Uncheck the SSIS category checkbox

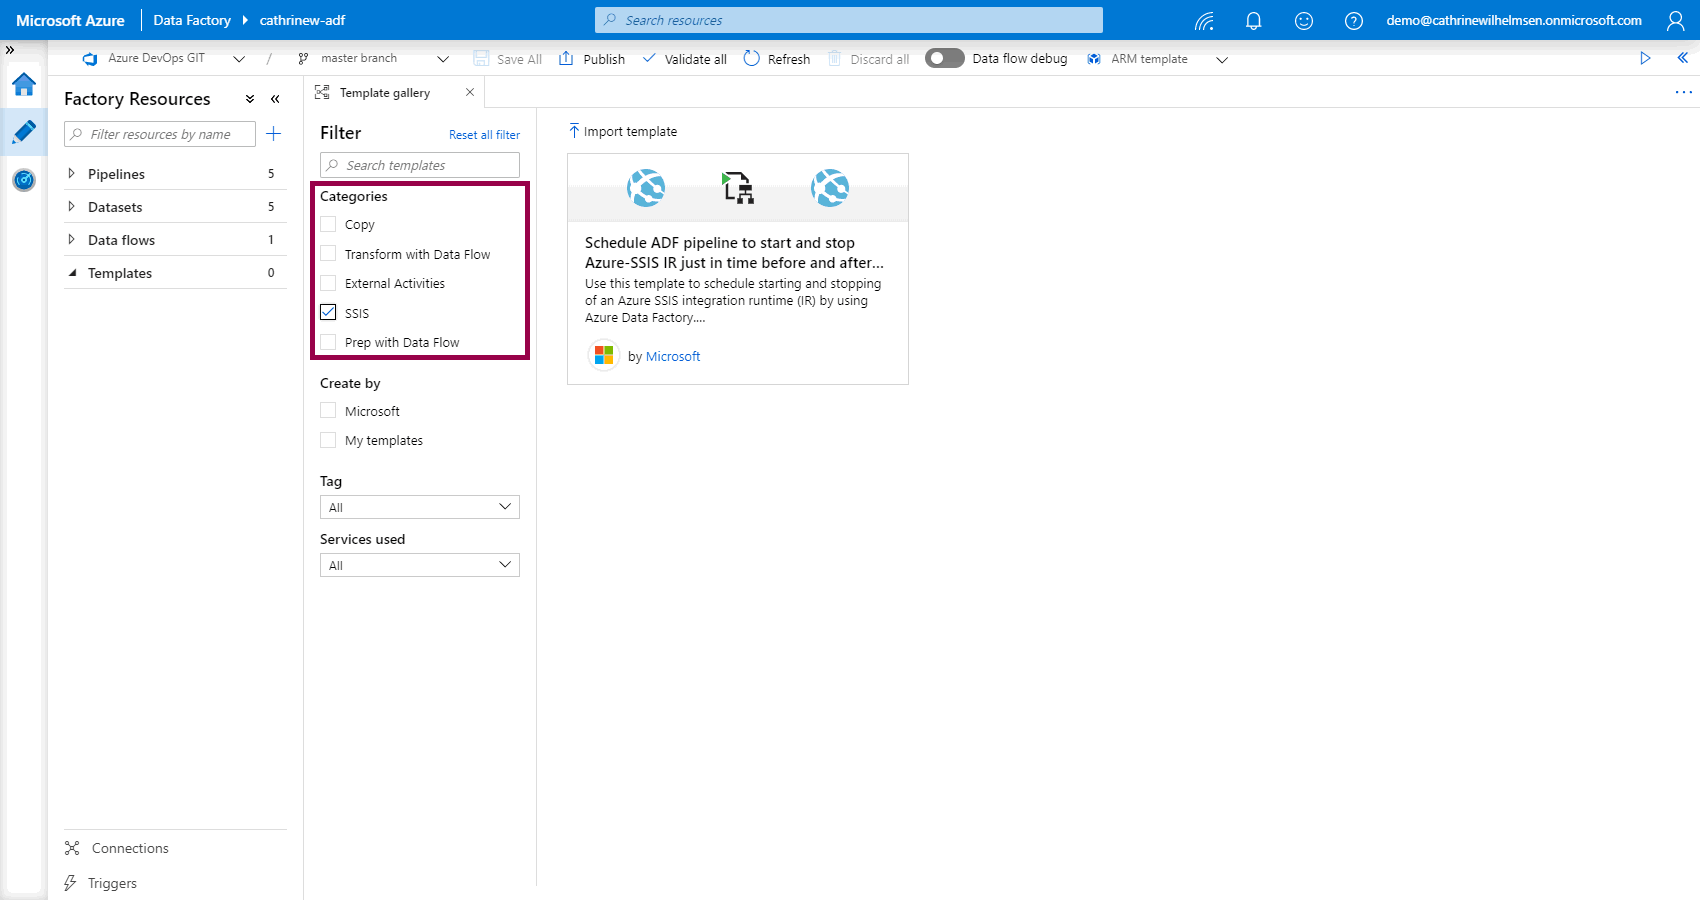328,312
